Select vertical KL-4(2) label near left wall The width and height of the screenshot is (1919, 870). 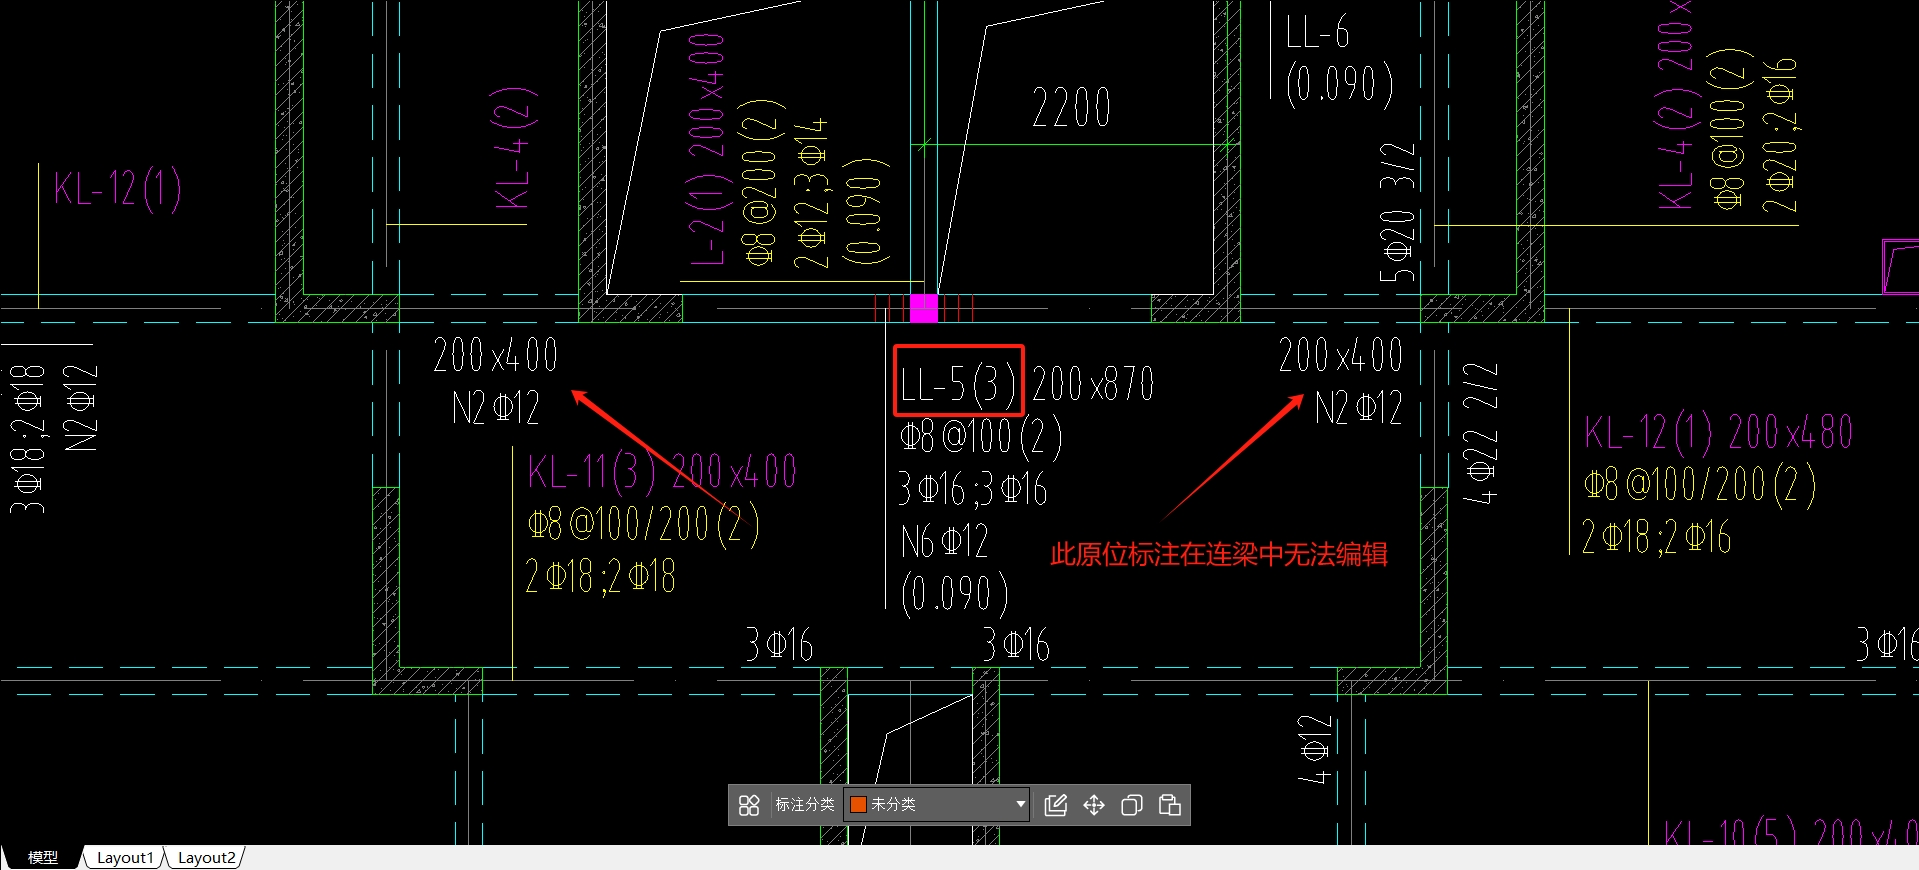(515, 148)
